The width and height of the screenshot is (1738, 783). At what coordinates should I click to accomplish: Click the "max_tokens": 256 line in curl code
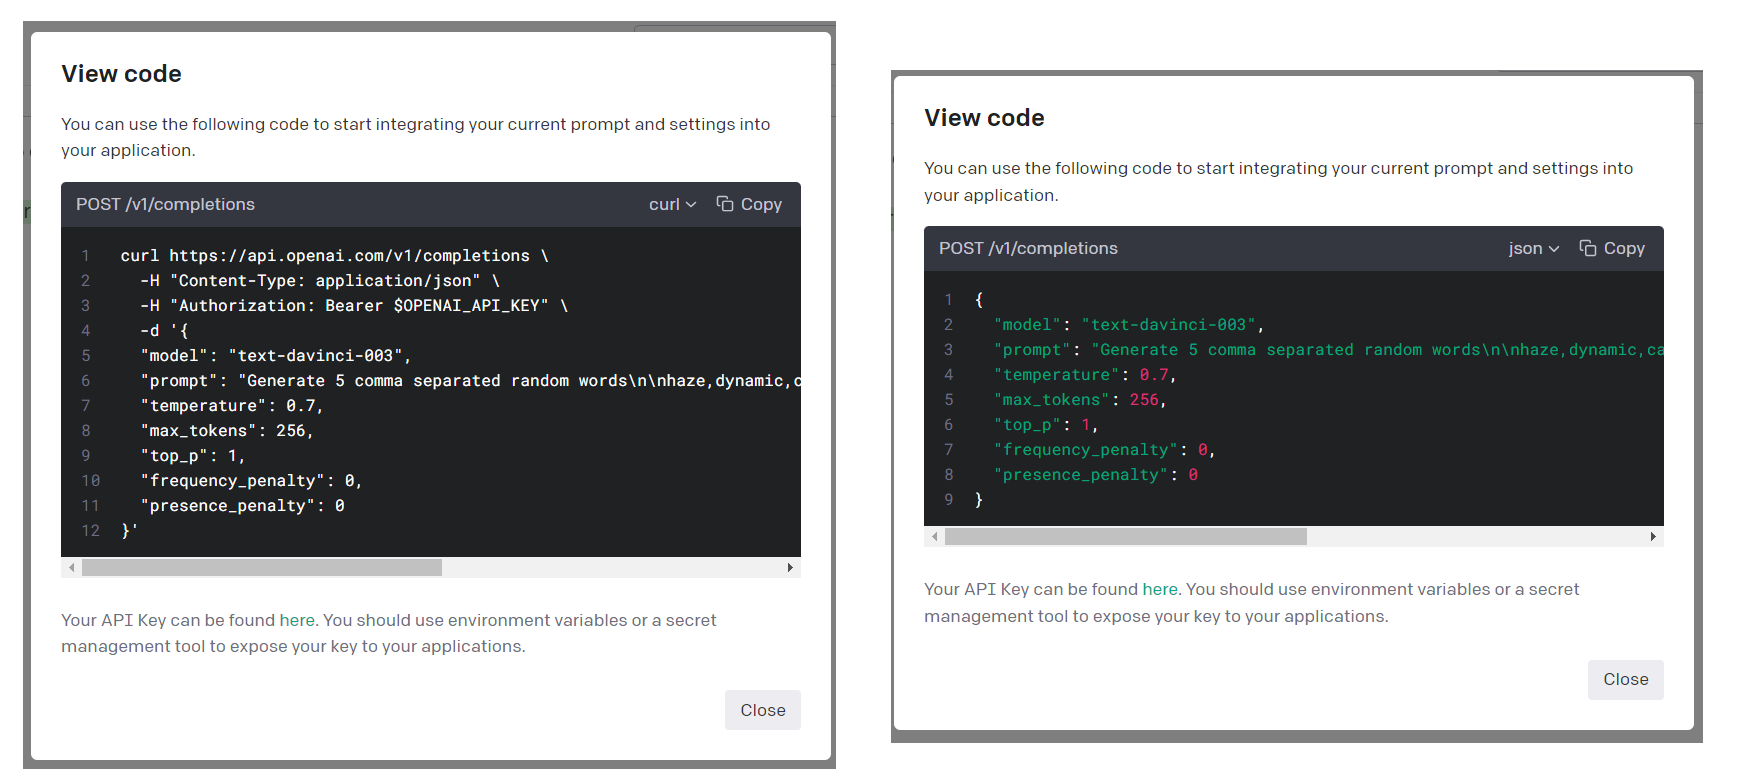click(227, 431)
